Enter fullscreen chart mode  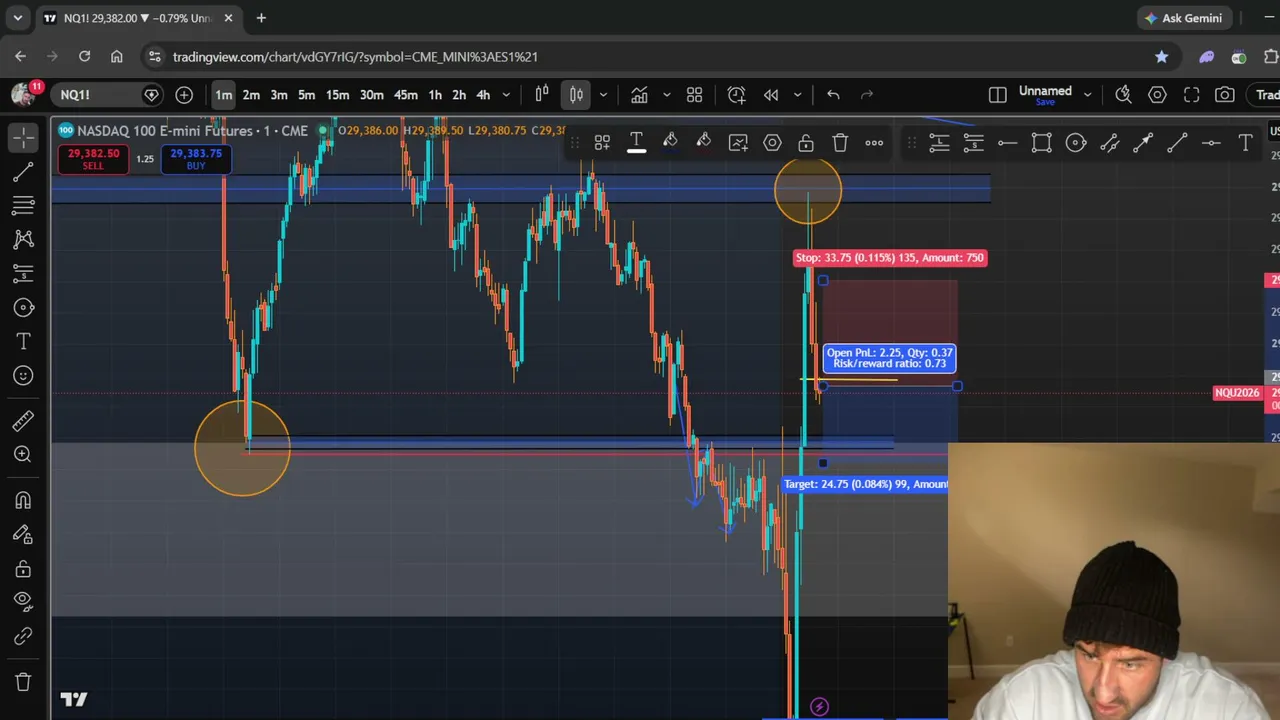[x=1191, y=95]
